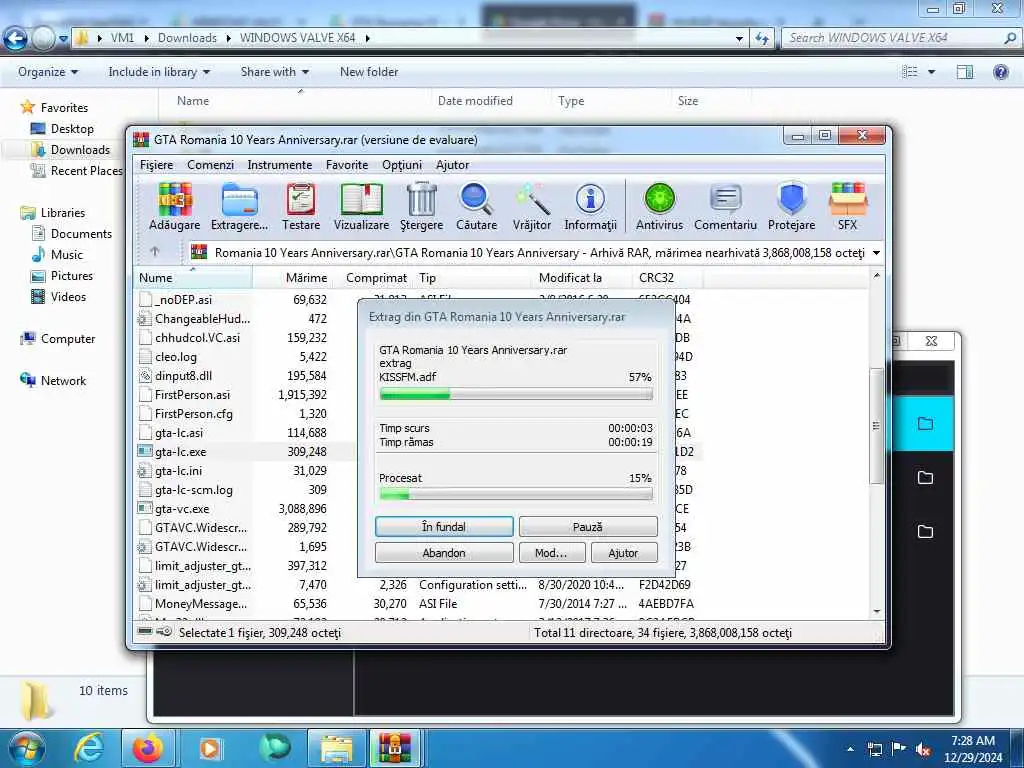Viewport: 1024px width, 768px height.
Task: Click the Extragere toolbar icon
Action: (x=239, y=206)
